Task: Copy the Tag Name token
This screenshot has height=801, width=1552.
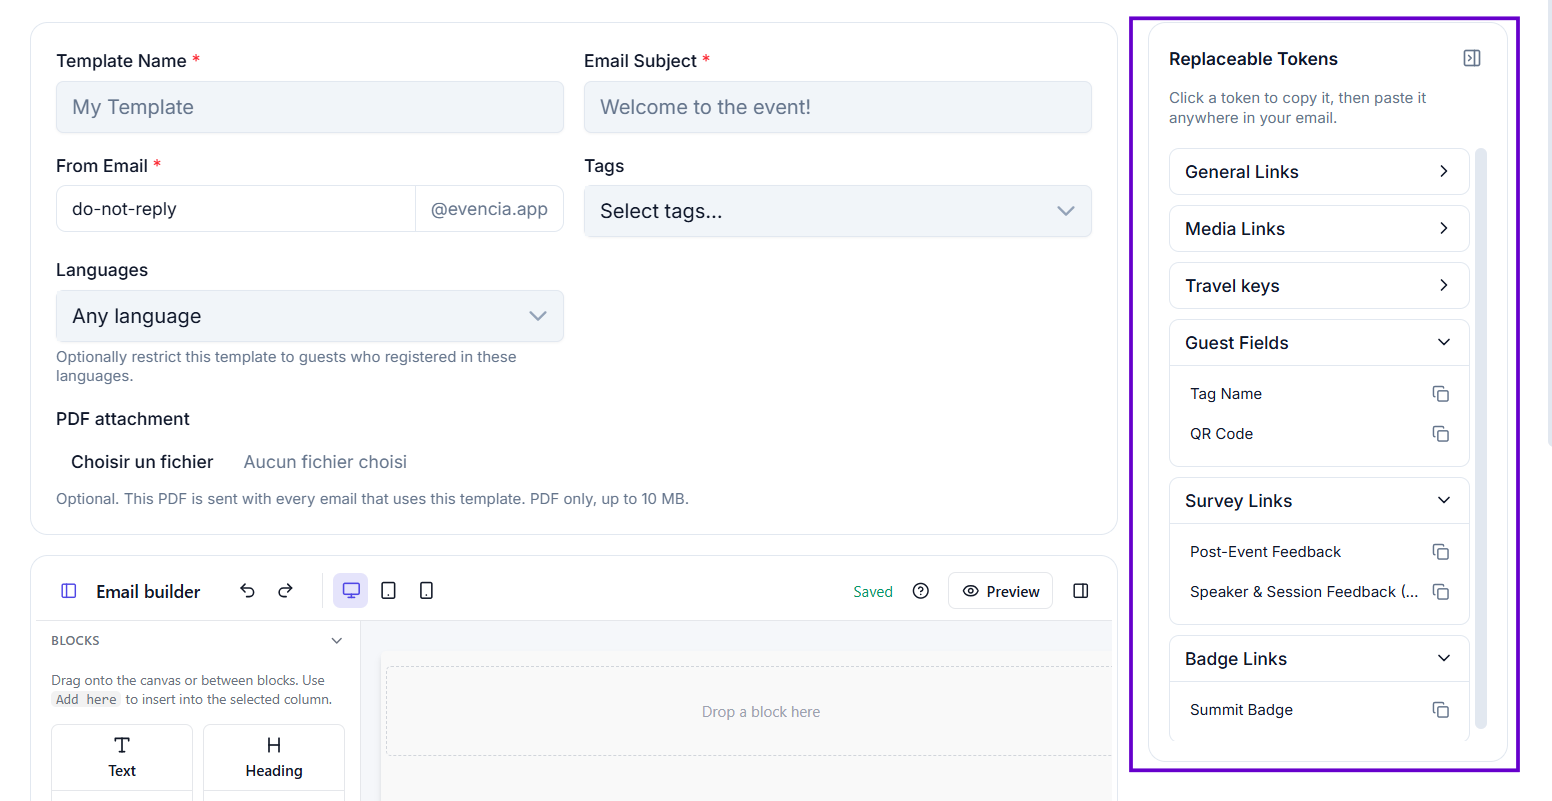Action: 1441,394
